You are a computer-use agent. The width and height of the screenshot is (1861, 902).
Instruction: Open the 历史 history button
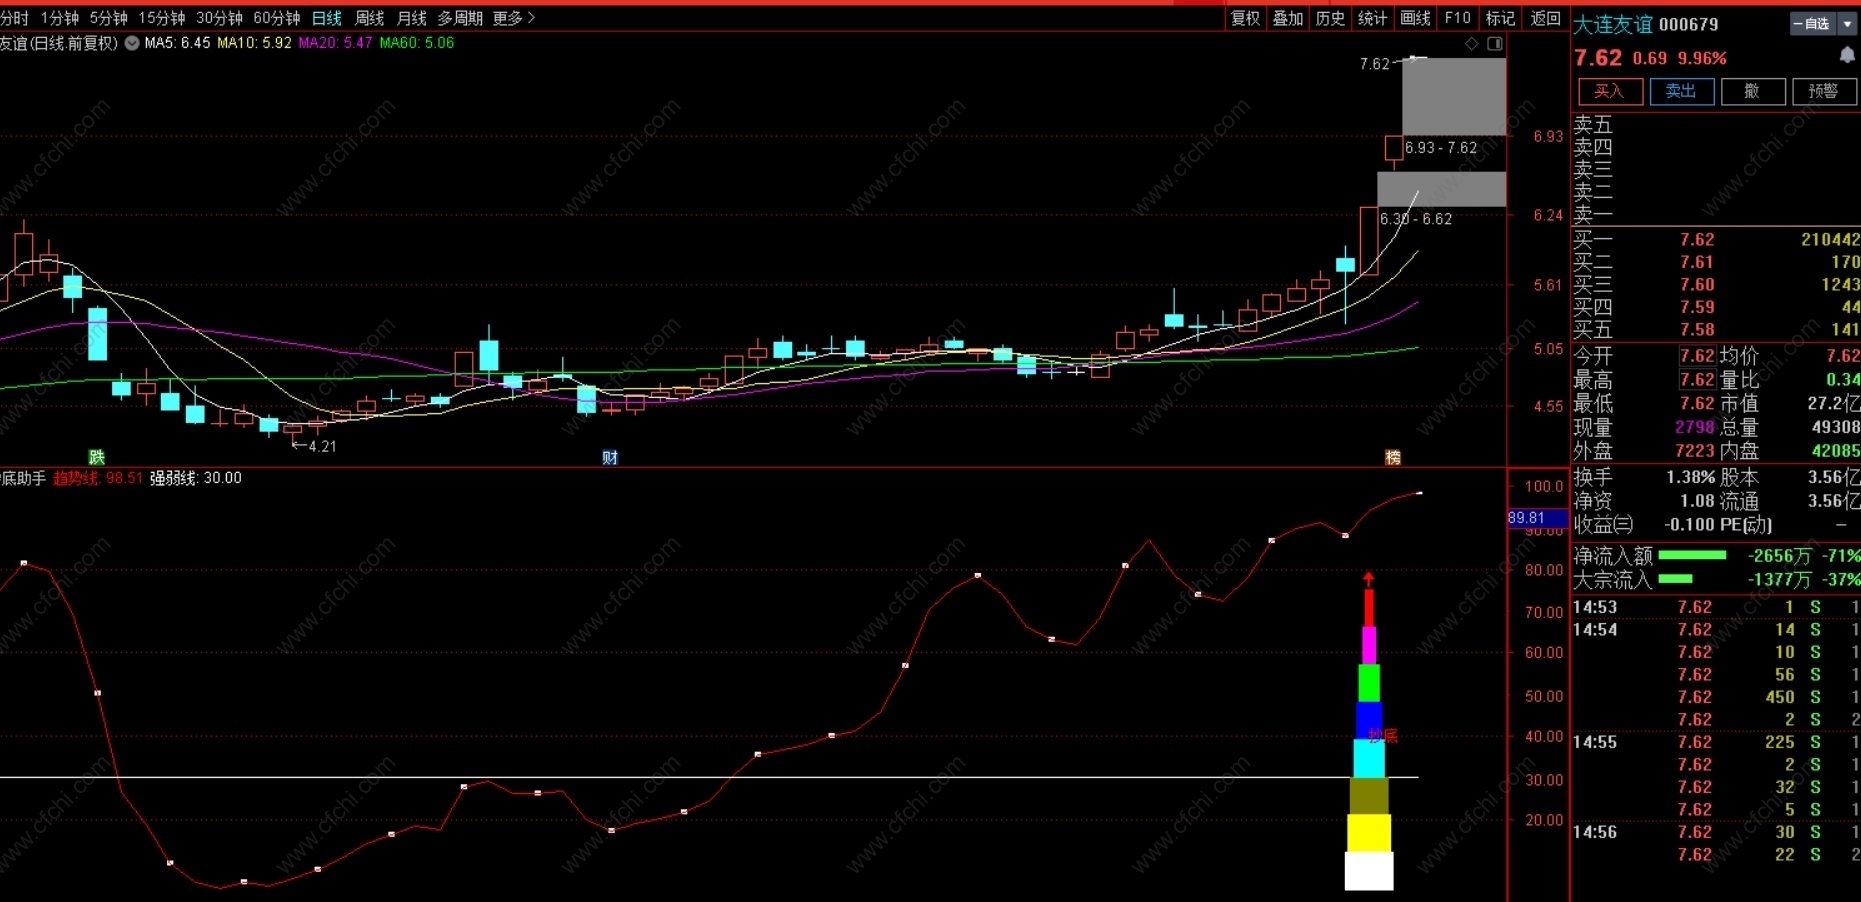(x=1331, y=18)
